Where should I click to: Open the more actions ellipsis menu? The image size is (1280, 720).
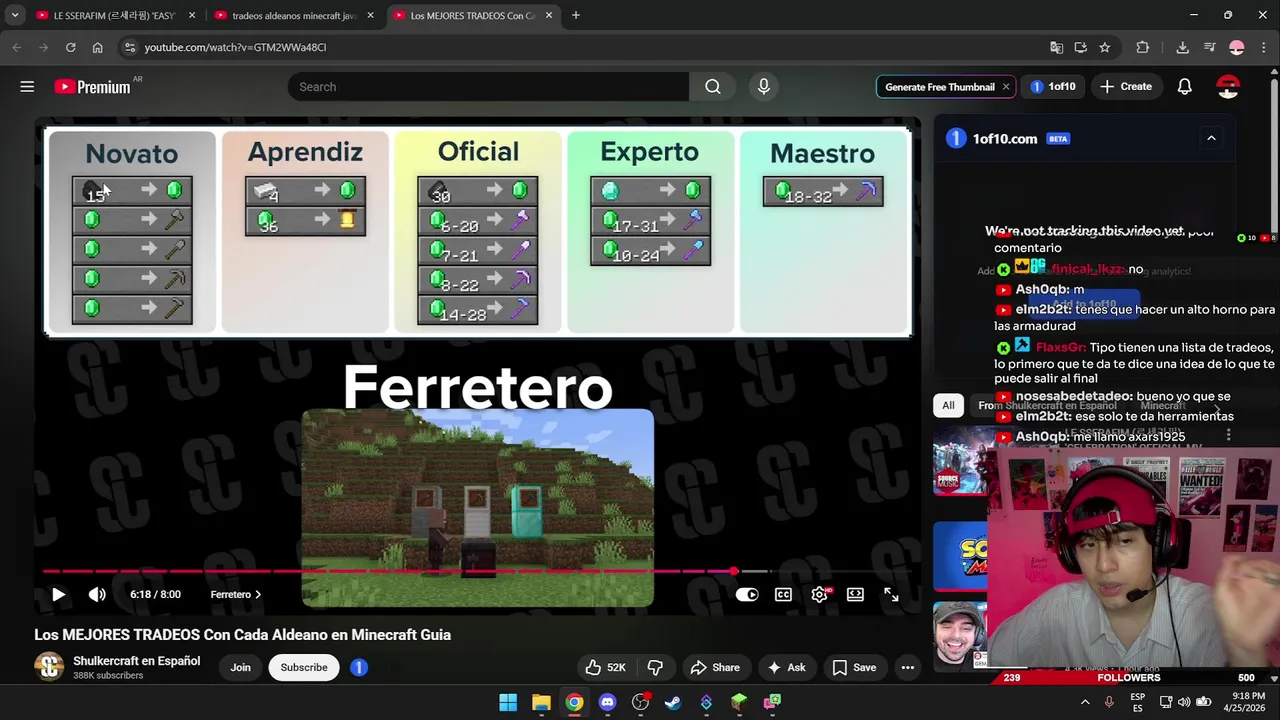point(907,667)
